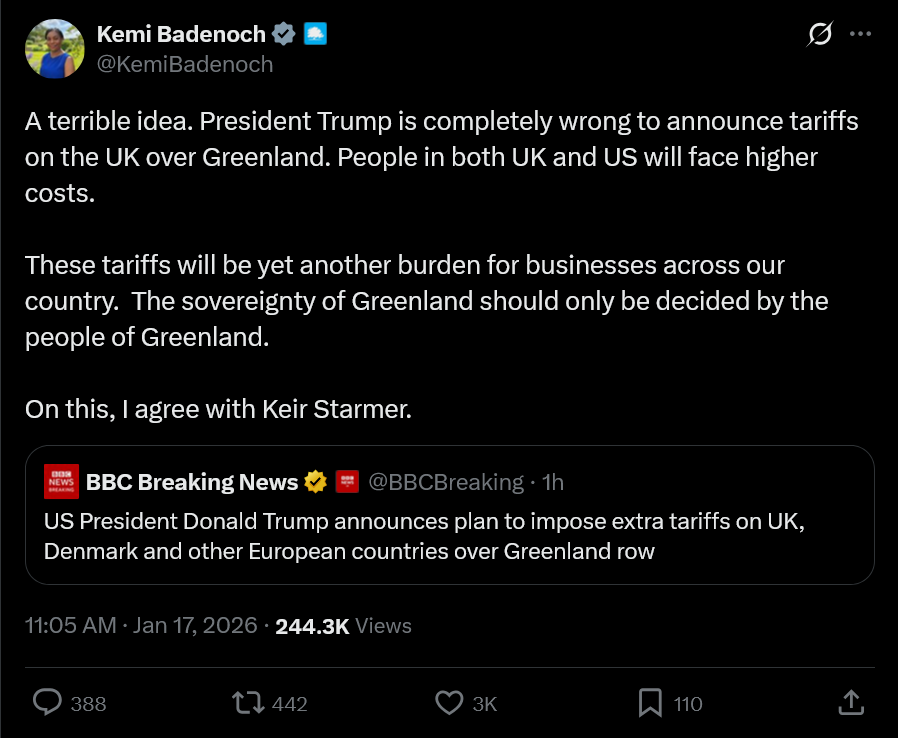Click the Kemi Badenoch display name
The width and height of the screenshot is (898, 738).
(181, 34)
